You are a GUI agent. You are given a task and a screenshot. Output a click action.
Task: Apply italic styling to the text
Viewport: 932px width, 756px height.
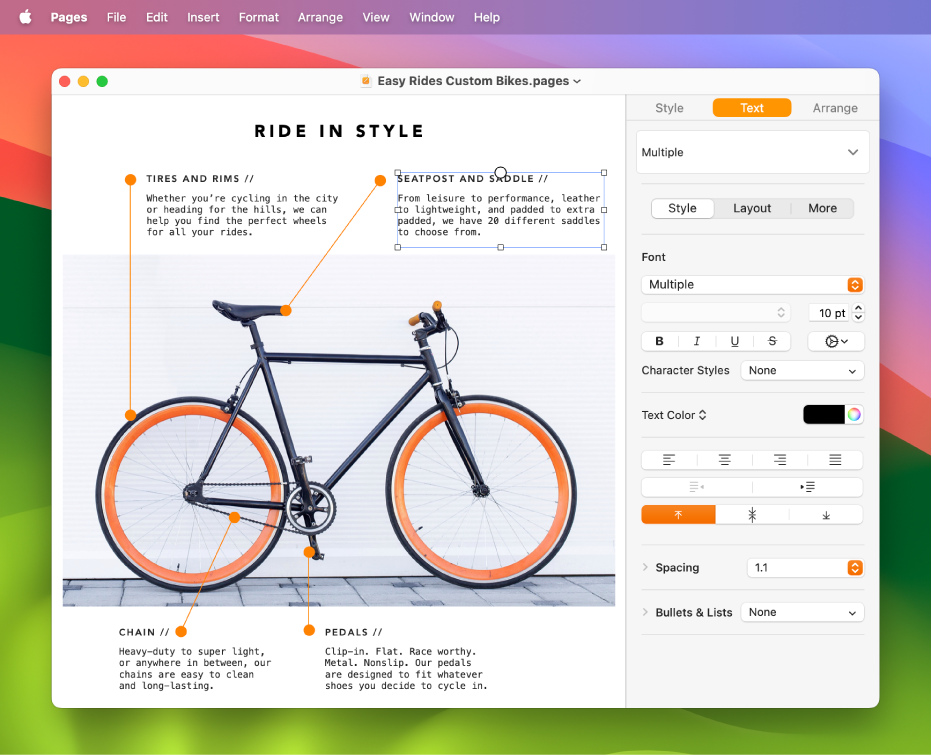coord(696,341)
